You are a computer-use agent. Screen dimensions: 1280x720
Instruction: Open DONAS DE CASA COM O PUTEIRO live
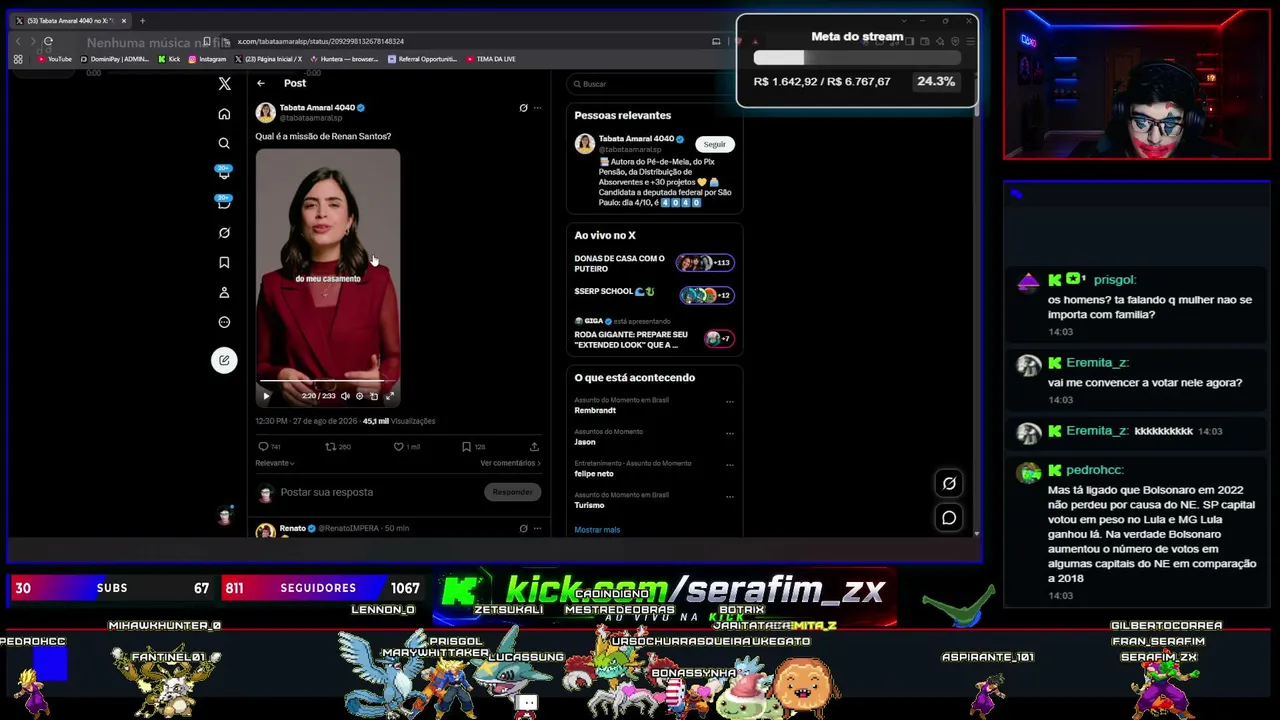[654, 263]
